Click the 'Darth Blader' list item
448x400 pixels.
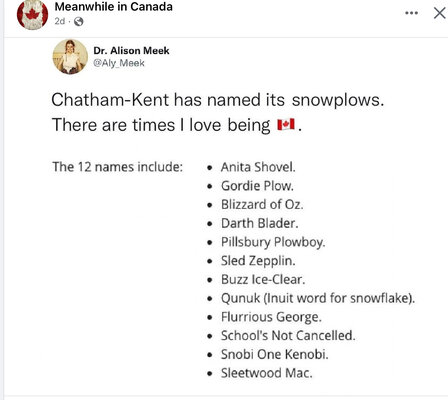[x=259, y=223]
